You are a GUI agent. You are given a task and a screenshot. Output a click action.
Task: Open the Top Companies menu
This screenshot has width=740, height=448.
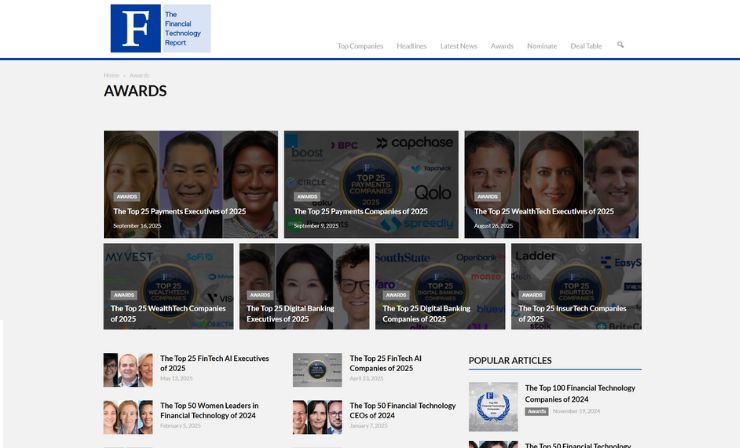point(360,46)
